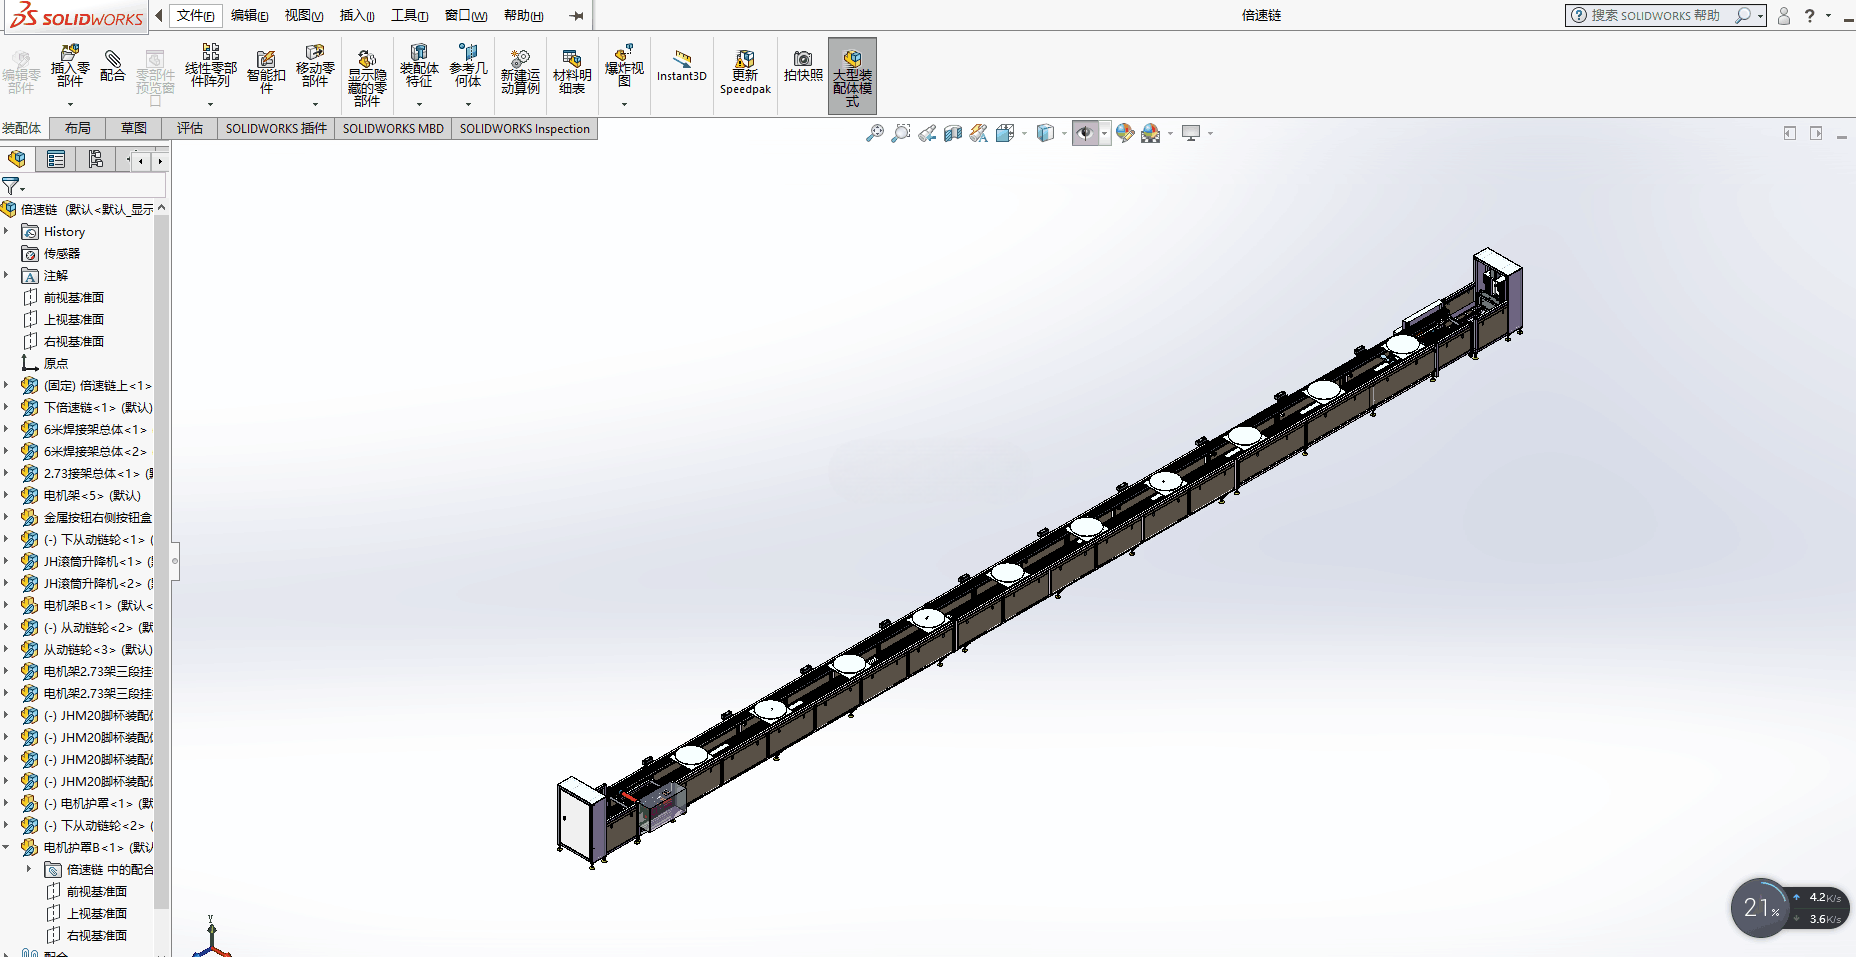Toggle Large Assembly Mode (大型装配体模式)
The width and height of the screenshot is (1856, 957).
(x=852, y=76)
